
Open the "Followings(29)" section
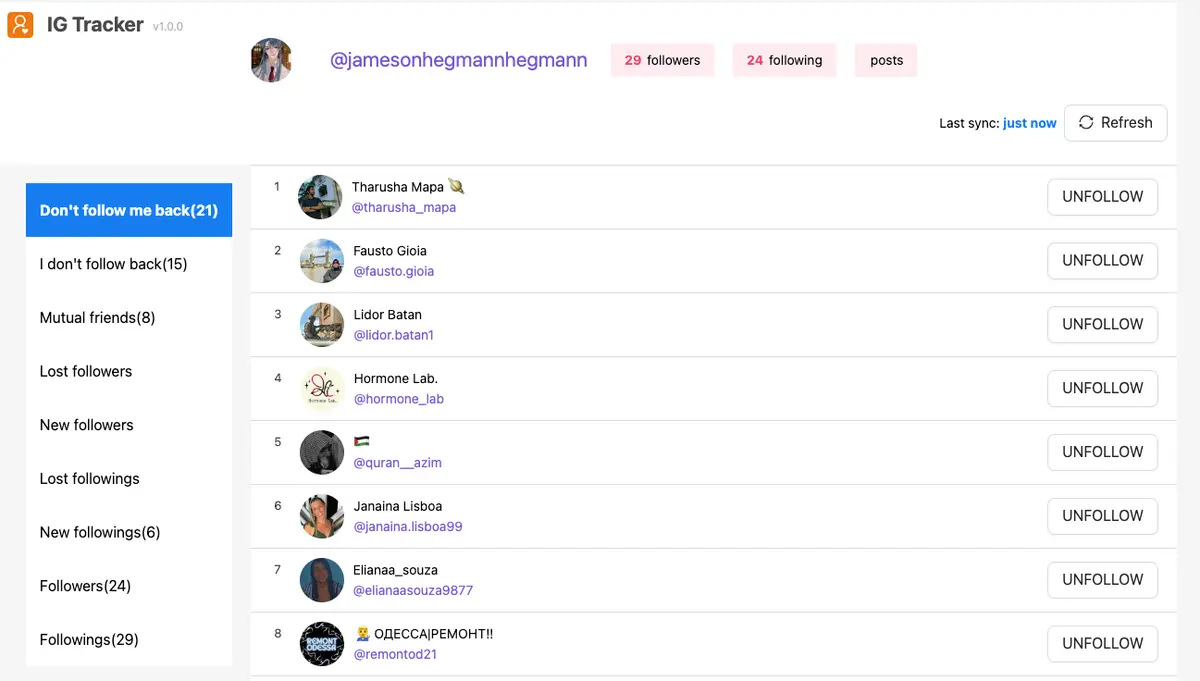[88, 639]
